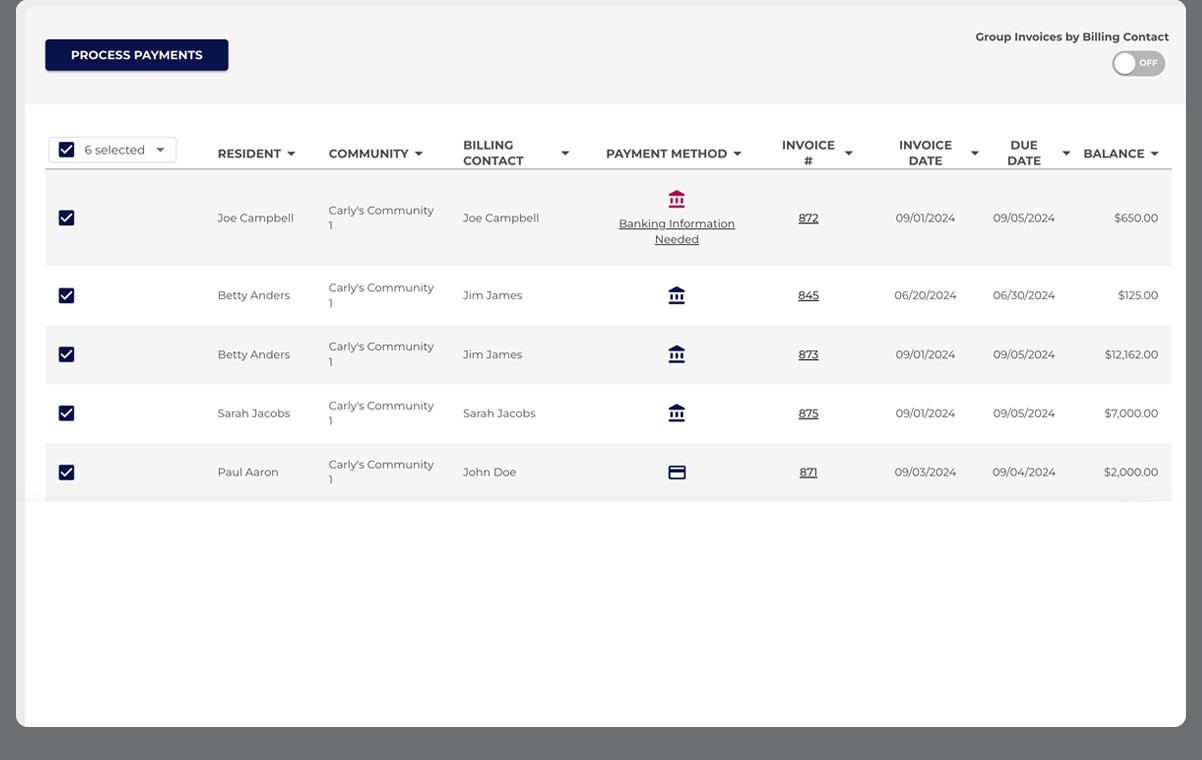Click John Doe billing contact

[x=490, y=472]
